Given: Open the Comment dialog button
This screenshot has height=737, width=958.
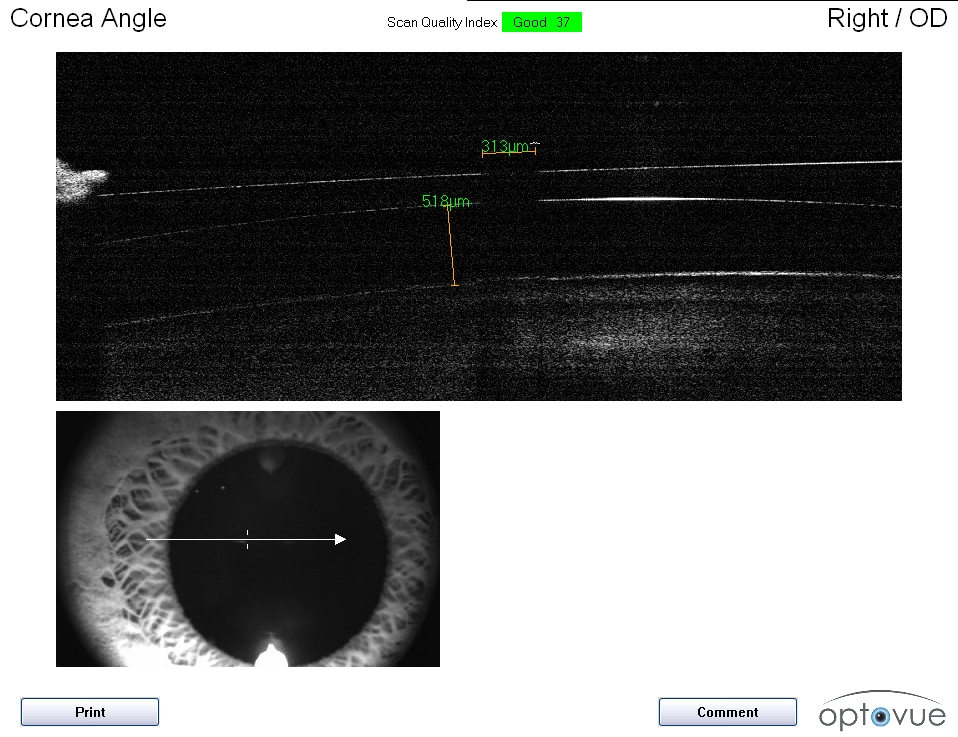Looking at the screenshot, I should click(727, 712).
